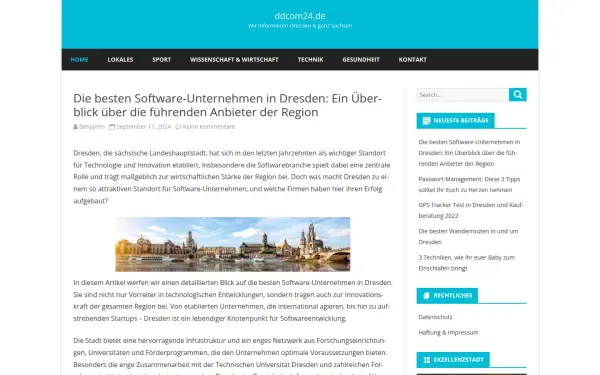The height and width of the screenshot is (375, 600).
Task: Click the calendar icon beside September 17, 2024
Action: (x=112, y=127)
